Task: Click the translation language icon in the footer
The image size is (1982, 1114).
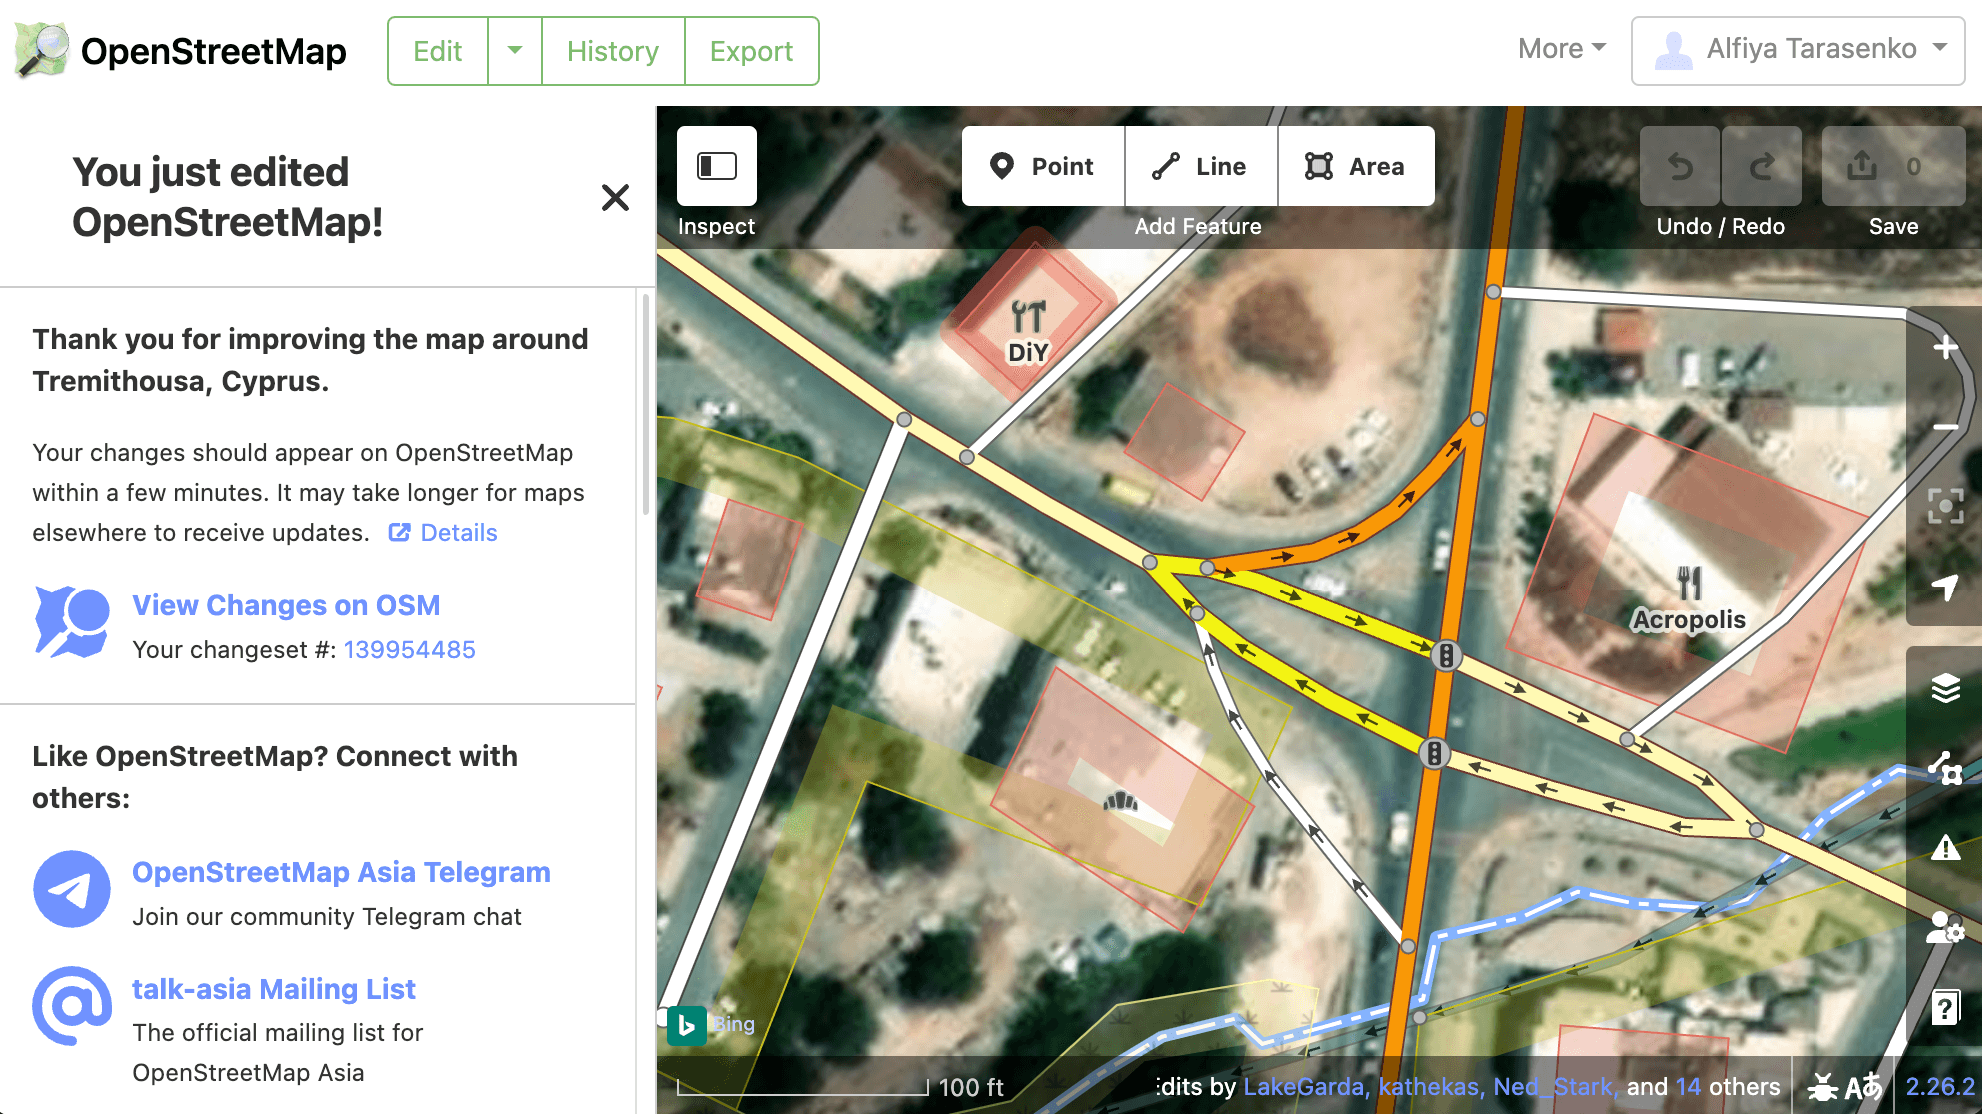Action: pyautogui.click(x=1864, y=1087)
